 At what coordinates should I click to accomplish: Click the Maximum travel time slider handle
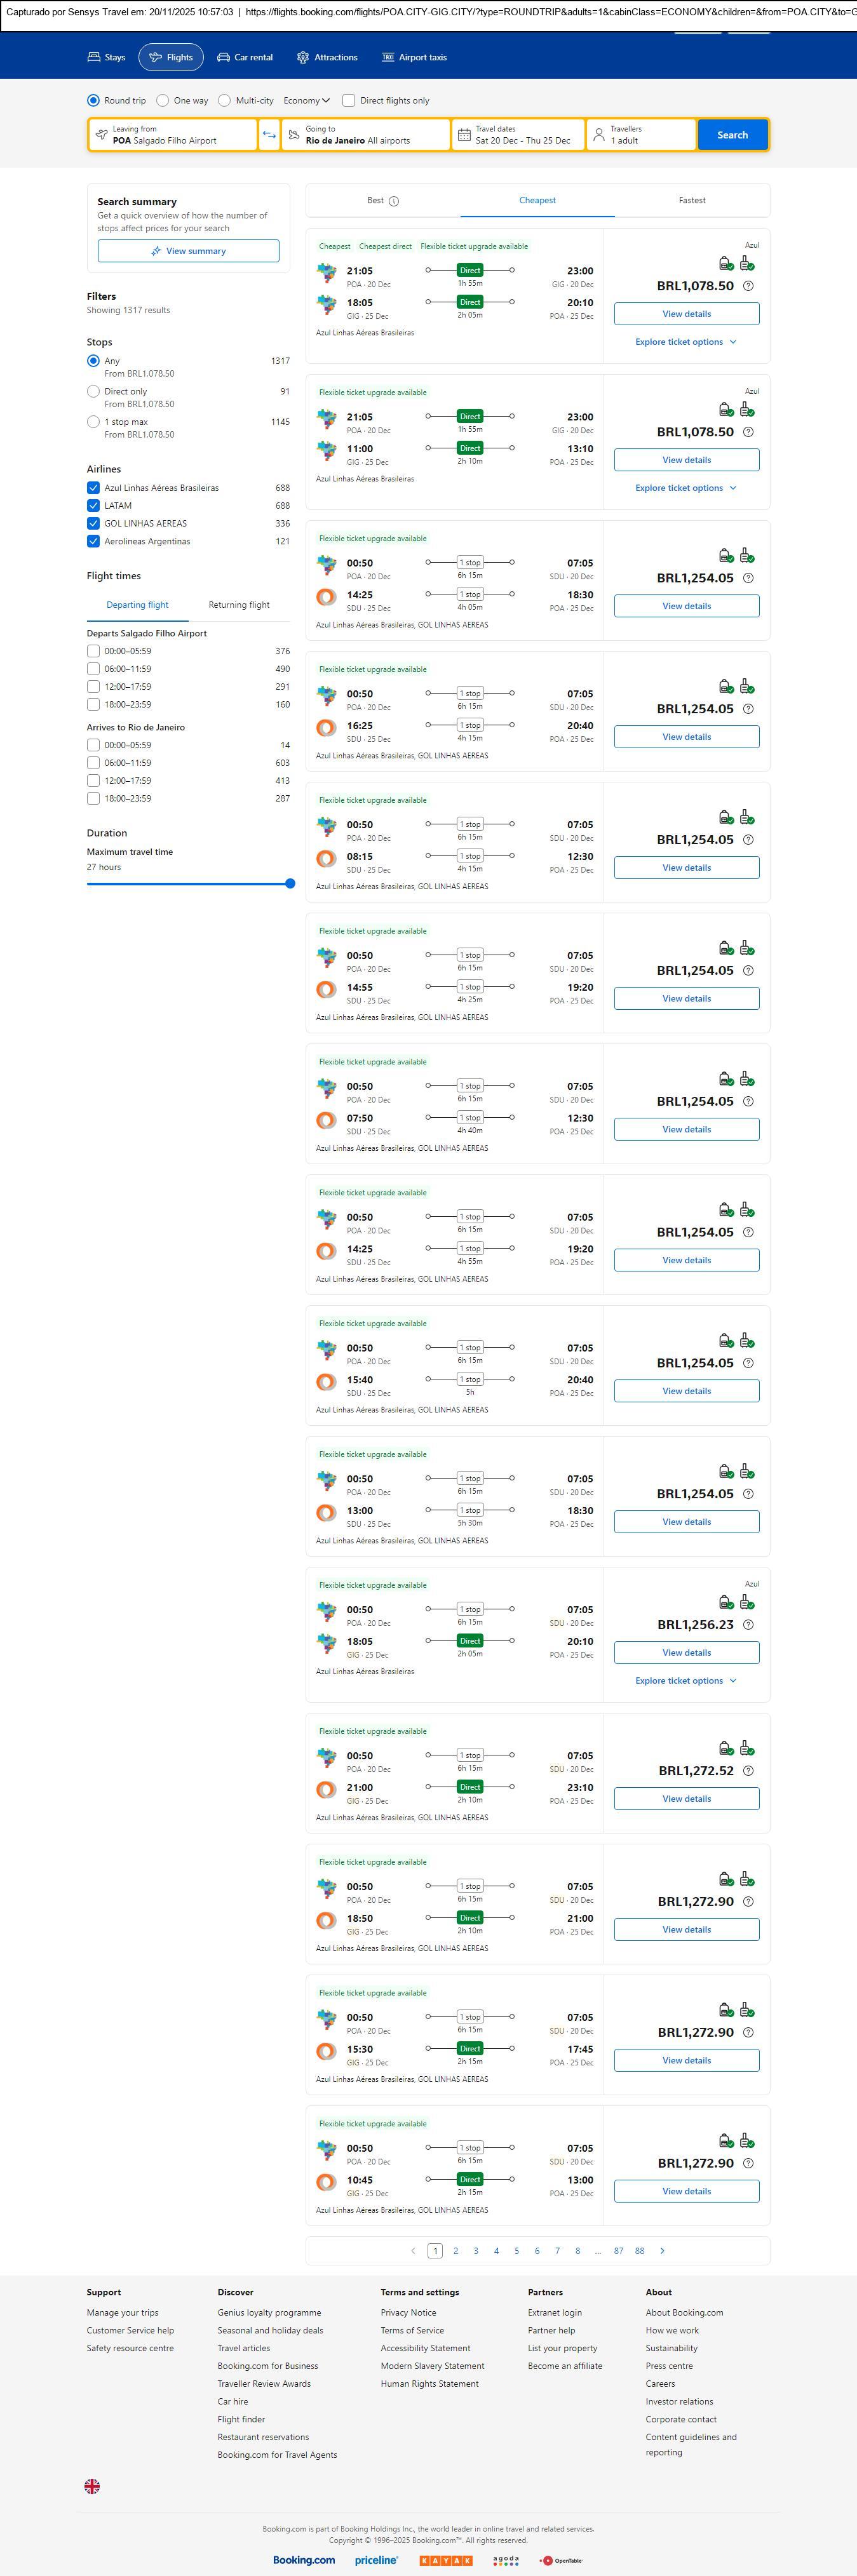point(290,883)
